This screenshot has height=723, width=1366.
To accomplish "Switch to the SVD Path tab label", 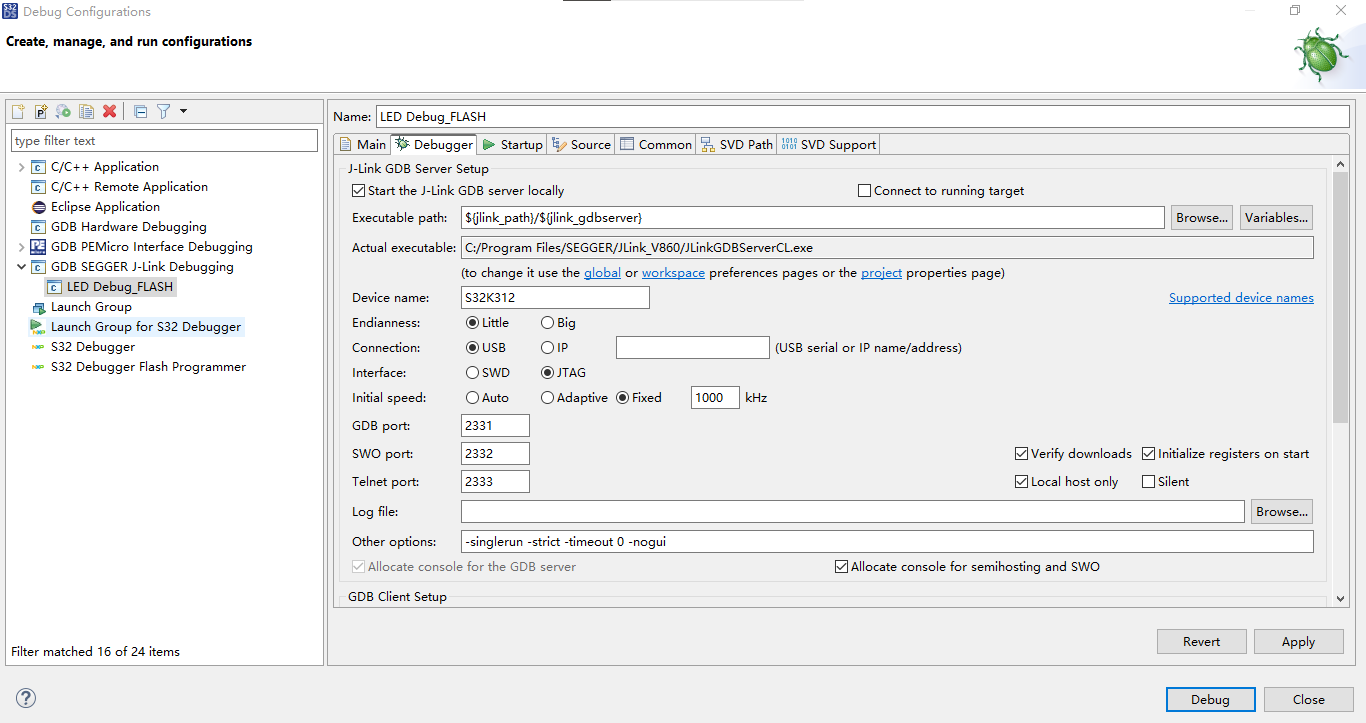I will tap(746, 145).
